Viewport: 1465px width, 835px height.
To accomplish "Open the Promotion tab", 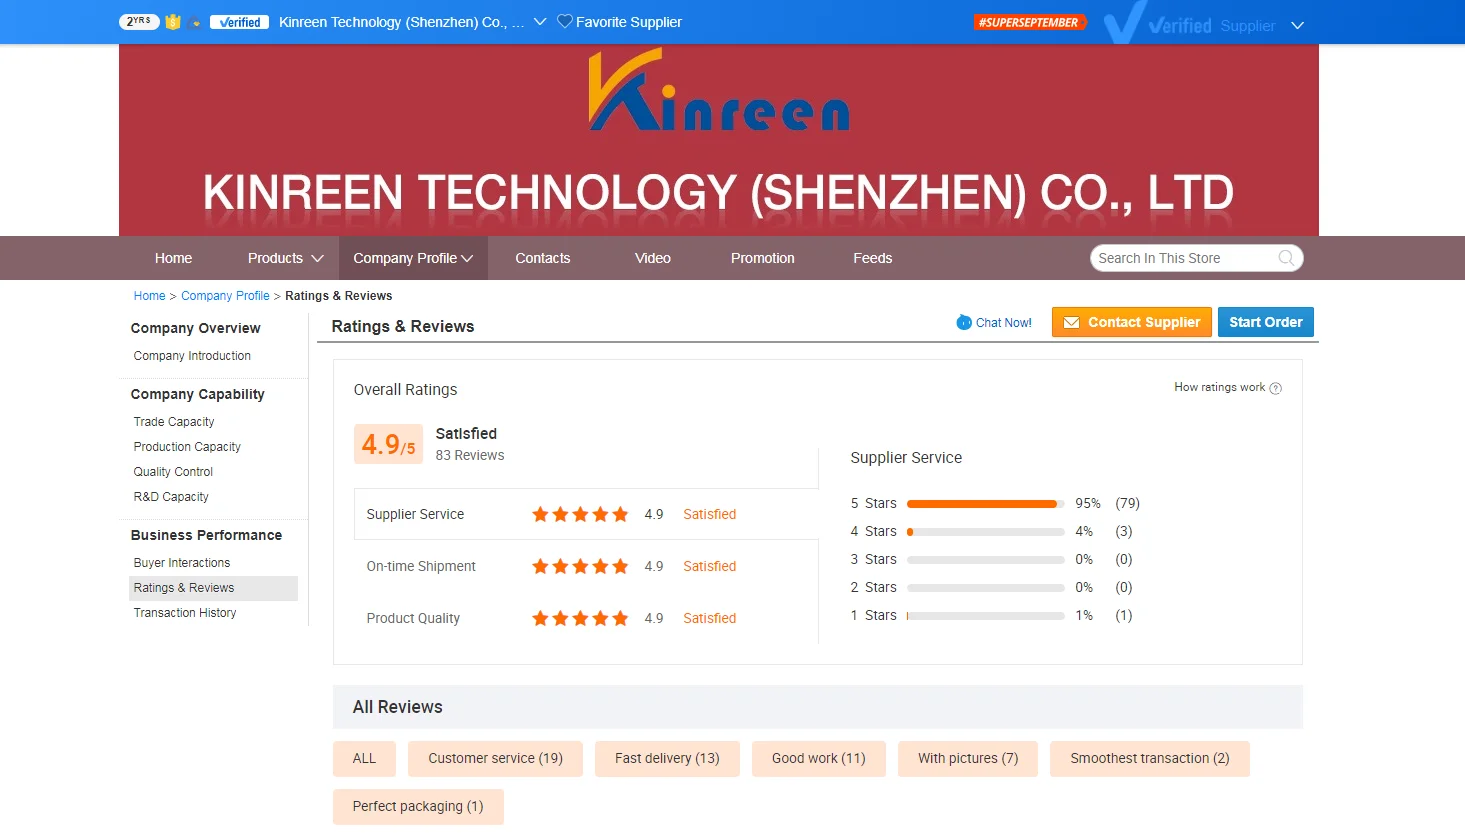I will 763,258.
